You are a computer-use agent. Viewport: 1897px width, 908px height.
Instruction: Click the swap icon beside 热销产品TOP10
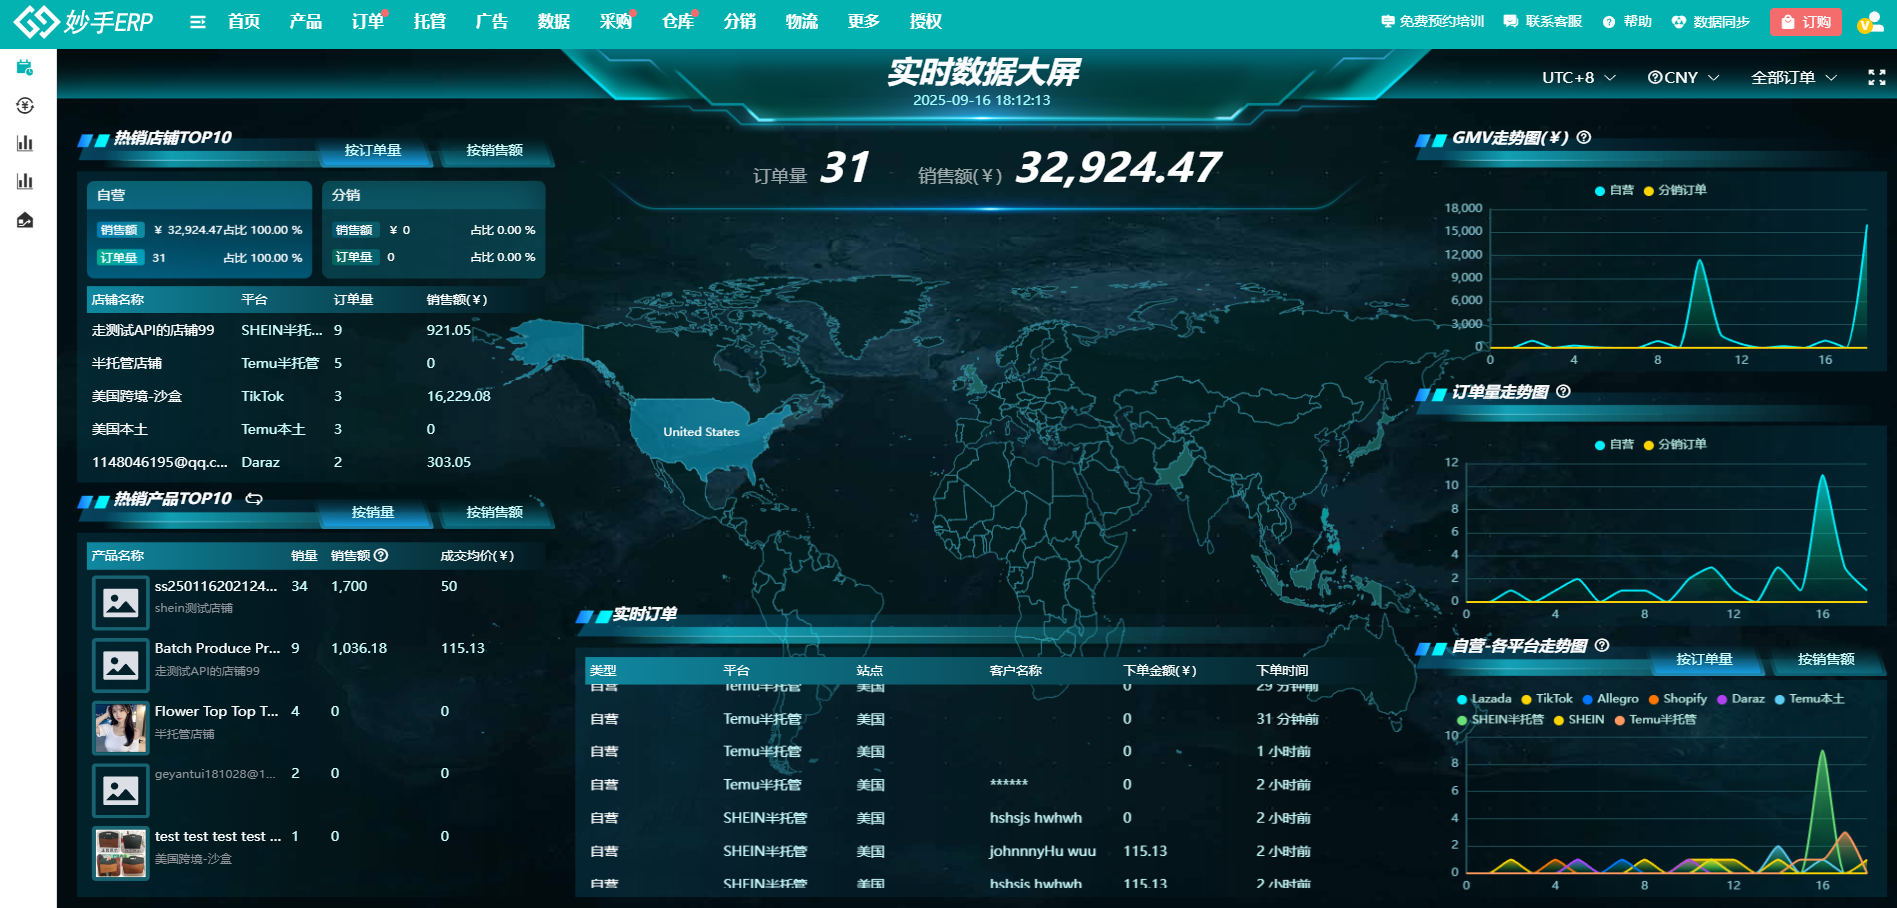click(x=254, y=499)
